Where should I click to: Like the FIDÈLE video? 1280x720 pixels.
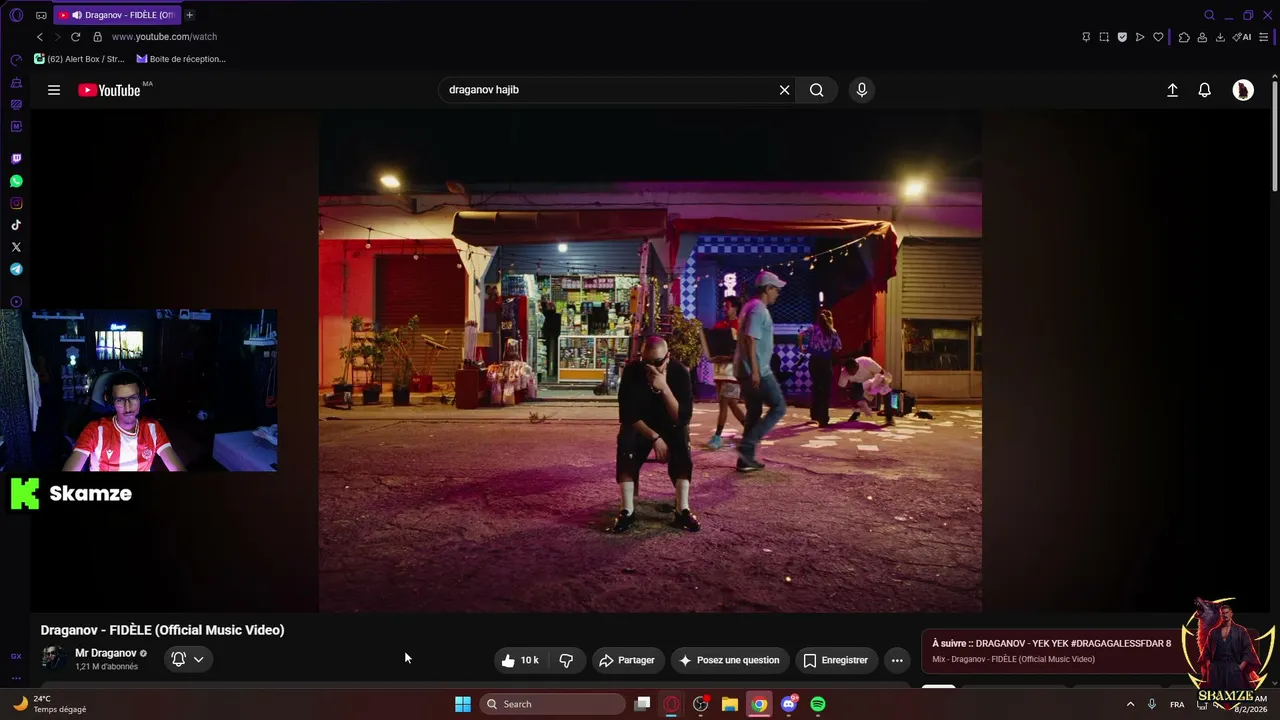521,660
